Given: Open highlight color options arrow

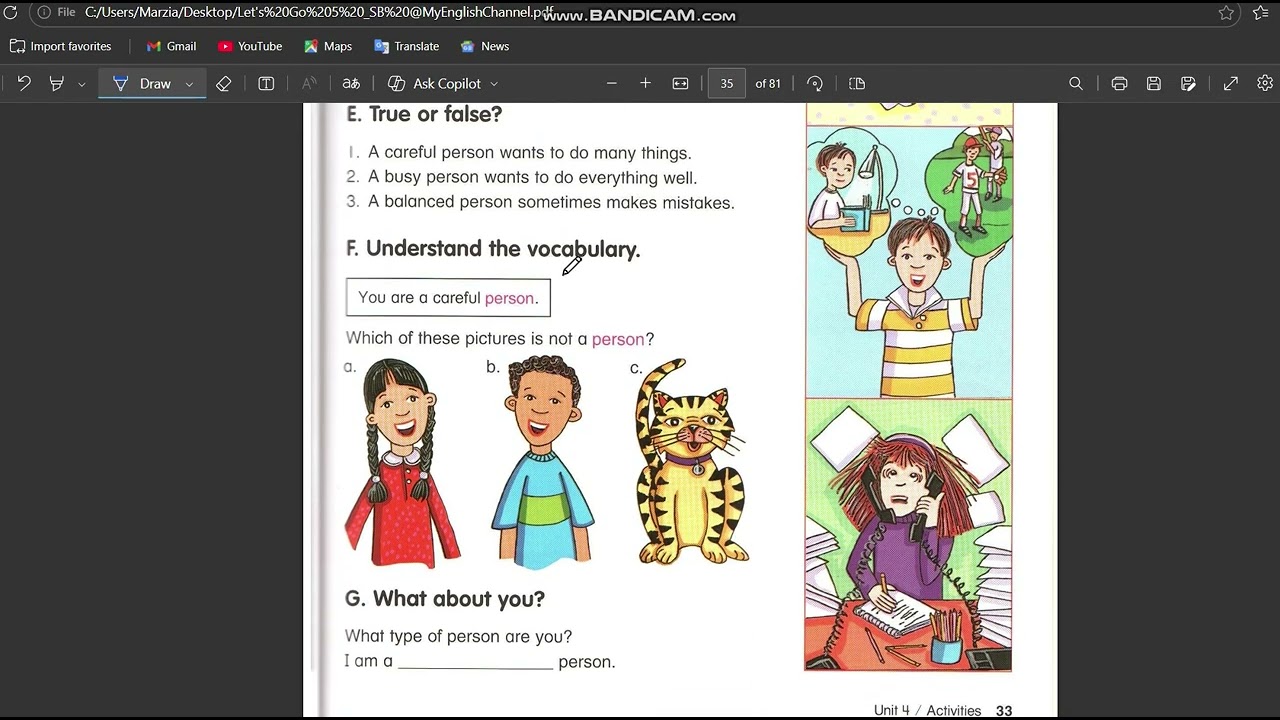Looking at the screenshot, I should (x=82, y=84).
